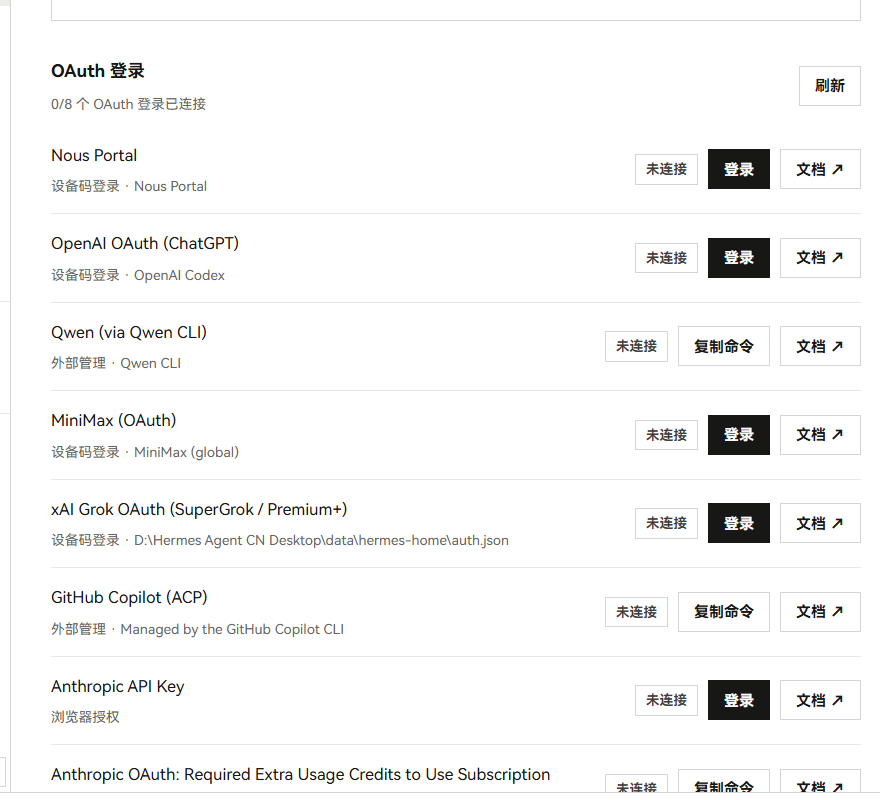880x800 pixels.
Task: Click 登录 for xAI Grok OAuth
Action: click(x=738, y=523)
